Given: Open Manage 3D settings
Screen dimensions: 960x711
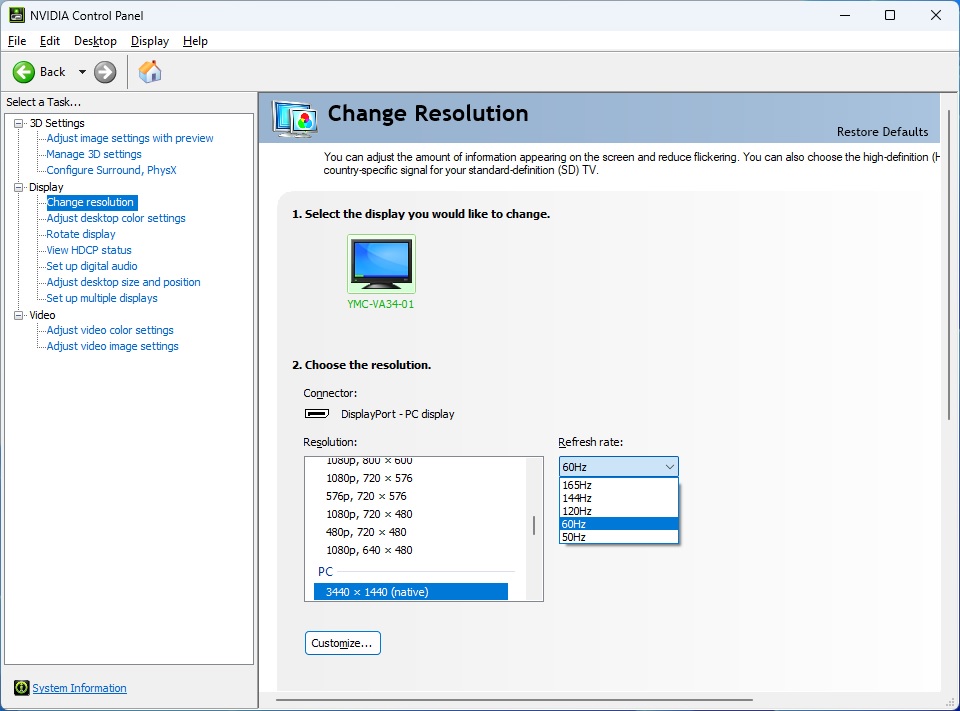Looking at the screenshot, I should 94,154.
